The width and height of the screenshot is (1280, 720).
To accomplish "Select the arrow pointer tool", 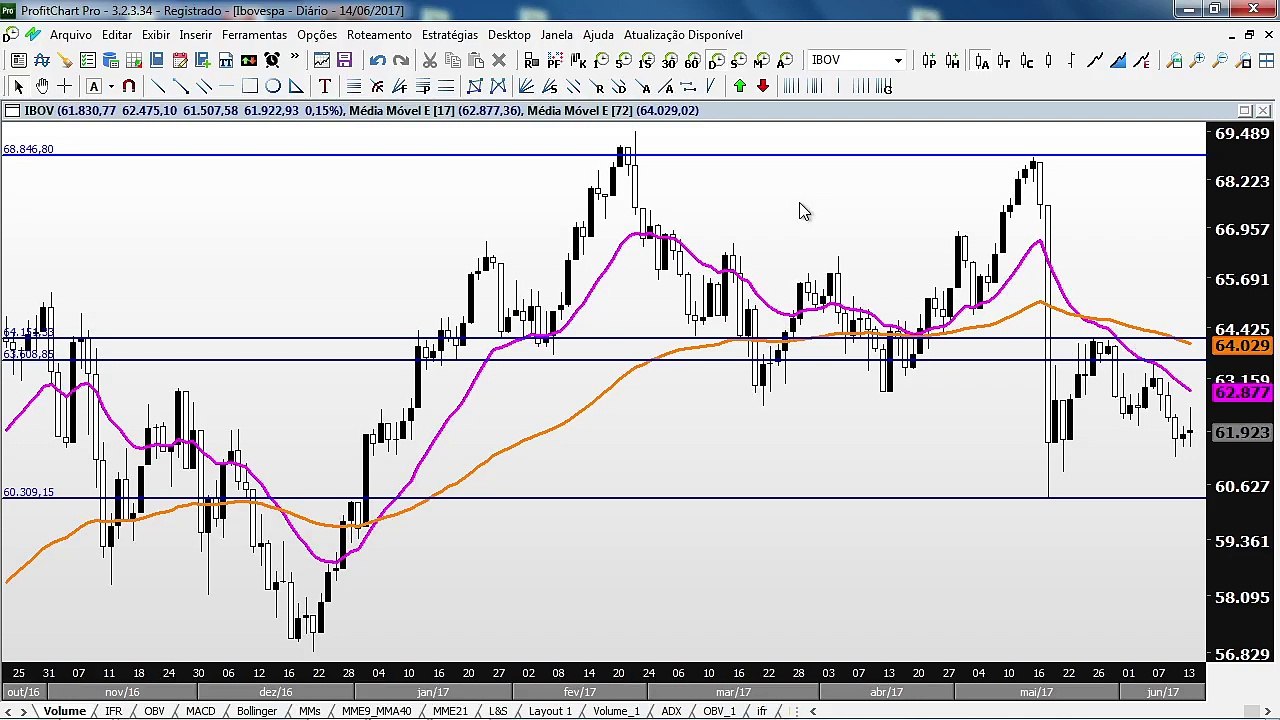I will 18,86.
